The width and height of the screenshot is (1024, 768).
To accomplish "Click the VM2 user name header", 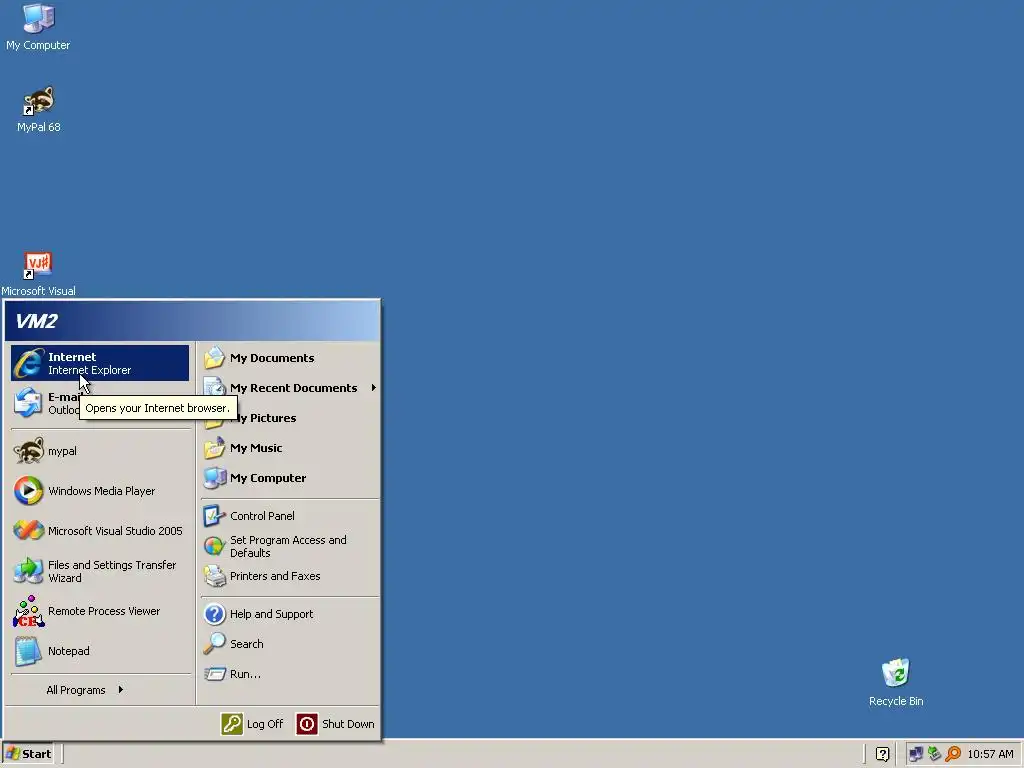I will click(x=192, y=321).
